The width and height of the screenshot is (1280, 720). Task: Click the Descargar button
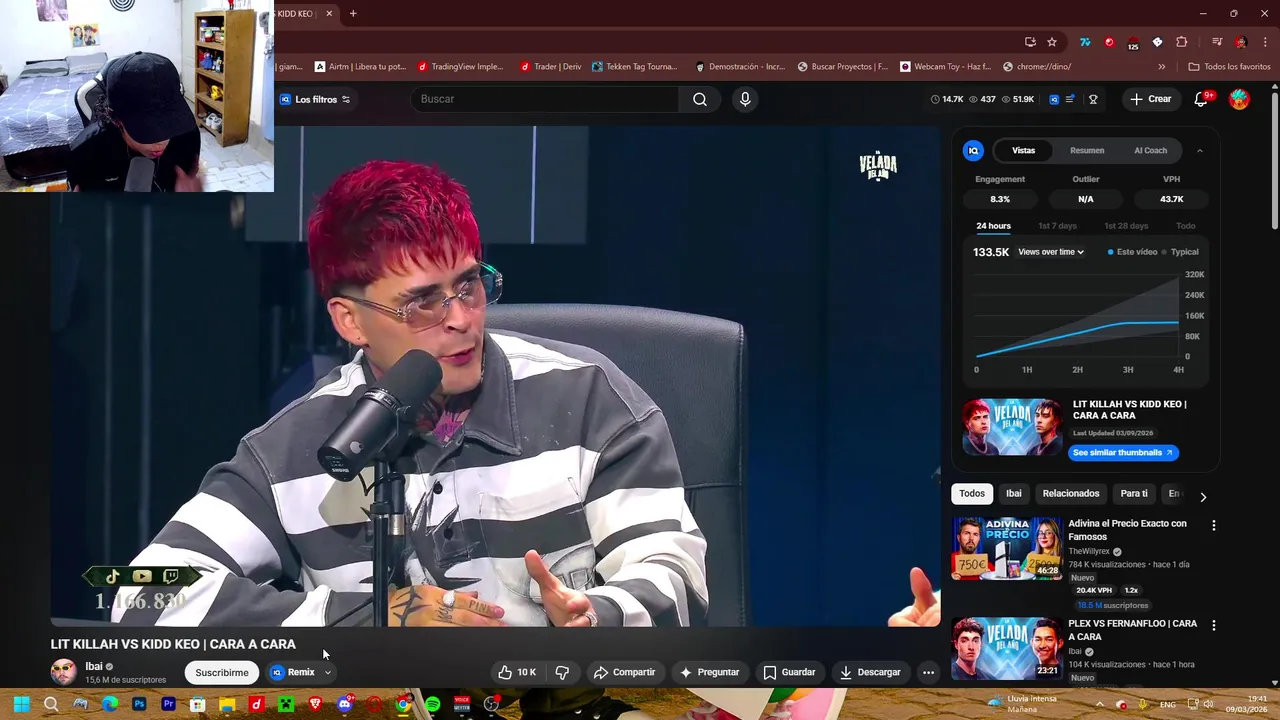[870, 672]
